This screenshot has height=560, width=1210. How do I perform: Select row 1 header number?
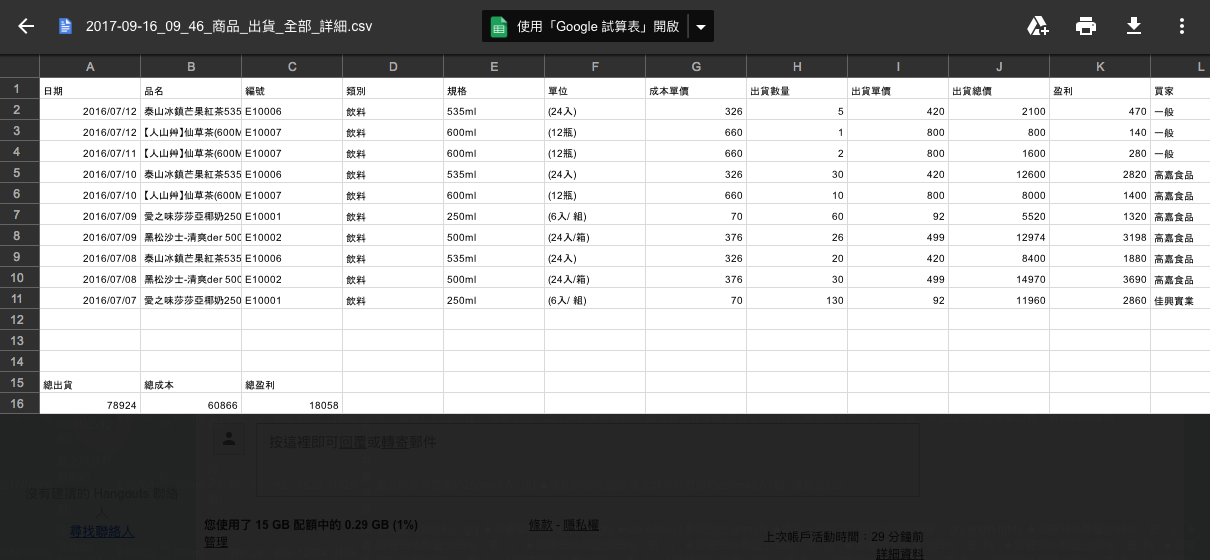pyautogui.click(x=19, y=89)
